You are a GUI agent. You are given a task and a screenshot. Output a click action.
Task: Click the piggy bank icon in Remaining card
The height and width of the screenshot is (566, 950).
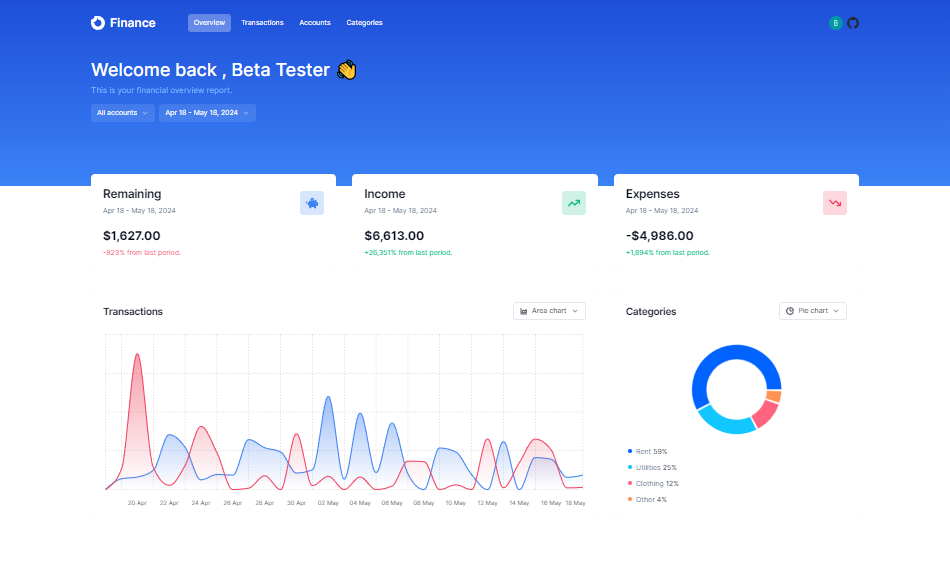[312, 203]
